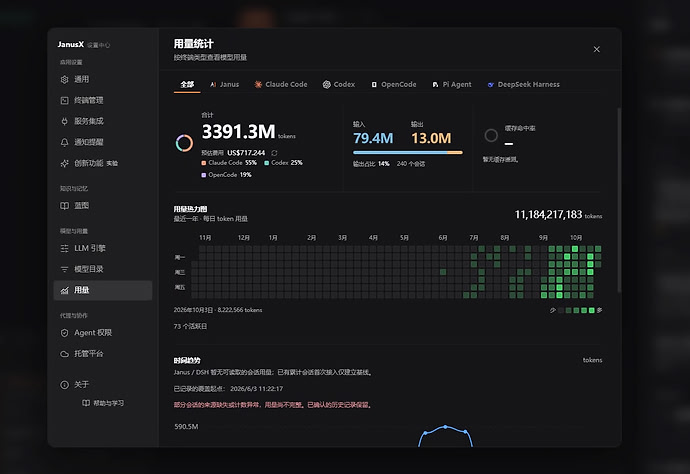Click the usage donut chart icon
The width and height of the screenshot is (690, 474).
(x=184, y=143)
